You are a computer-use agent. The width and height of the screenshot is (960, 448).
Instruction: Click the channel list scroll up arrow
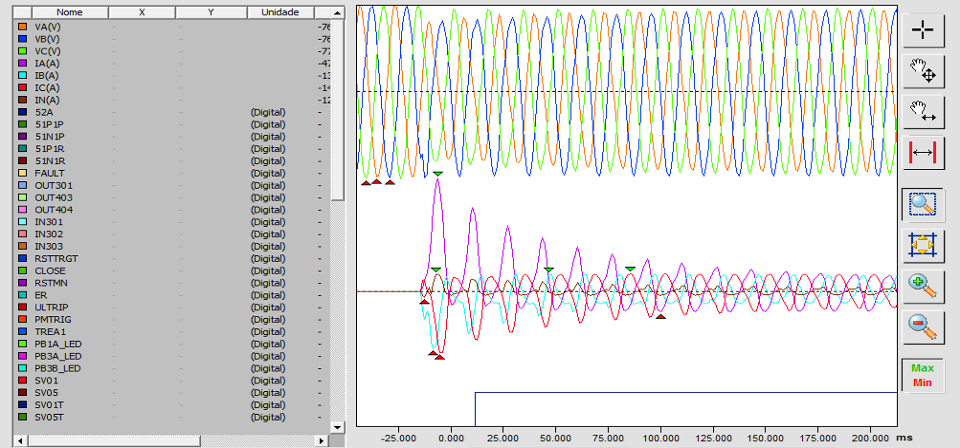(x=337, y=13)
